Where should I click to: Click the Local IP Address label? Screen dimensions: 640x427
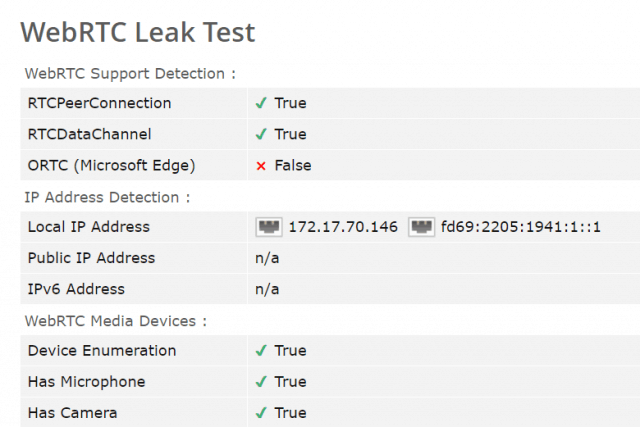pos(89,227)
